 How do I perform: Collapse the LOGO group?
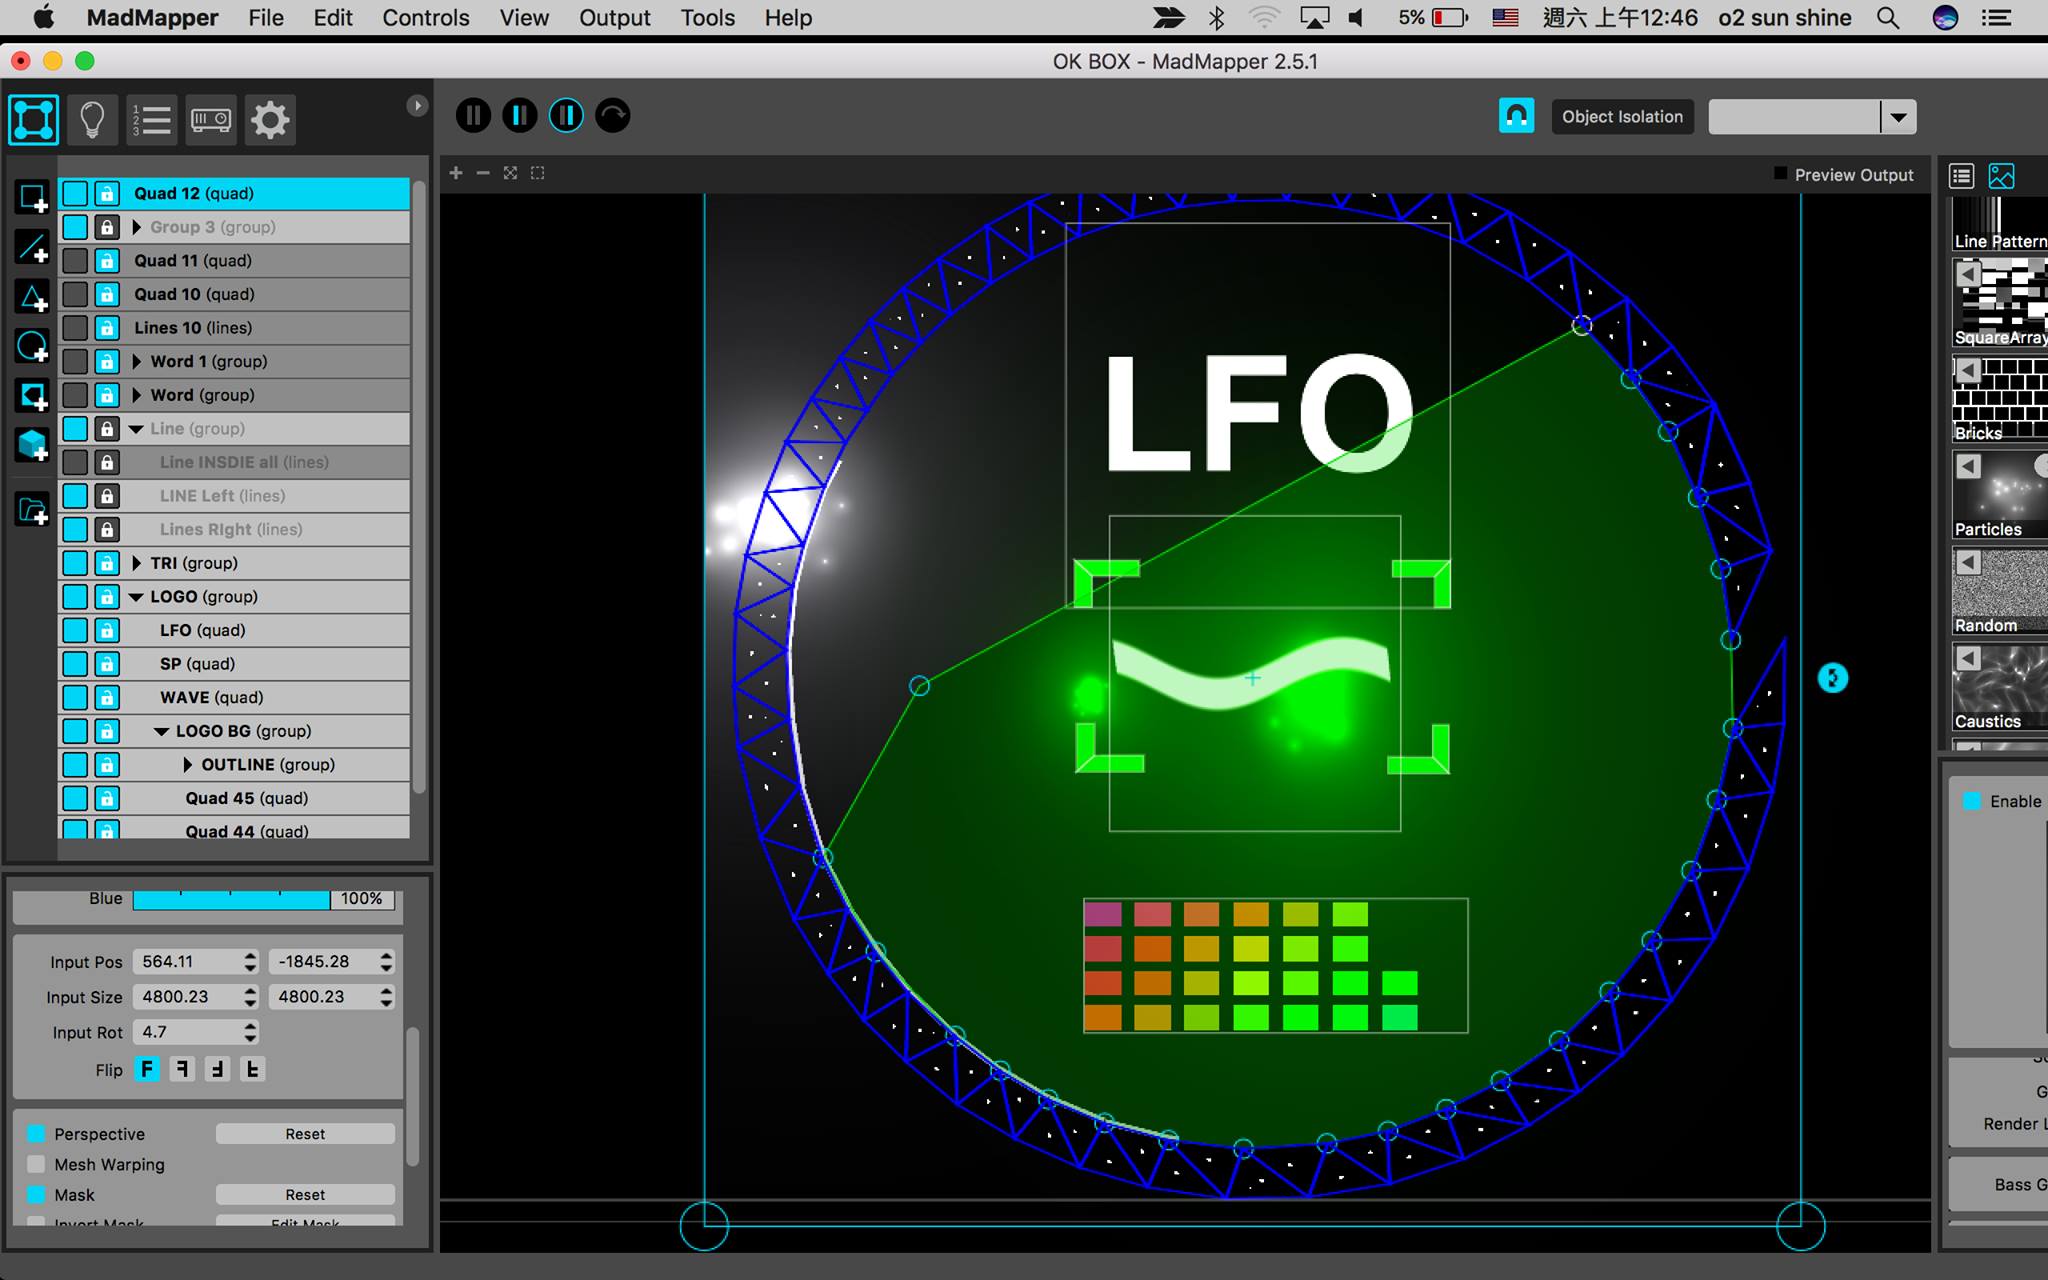tap(136, 597)
